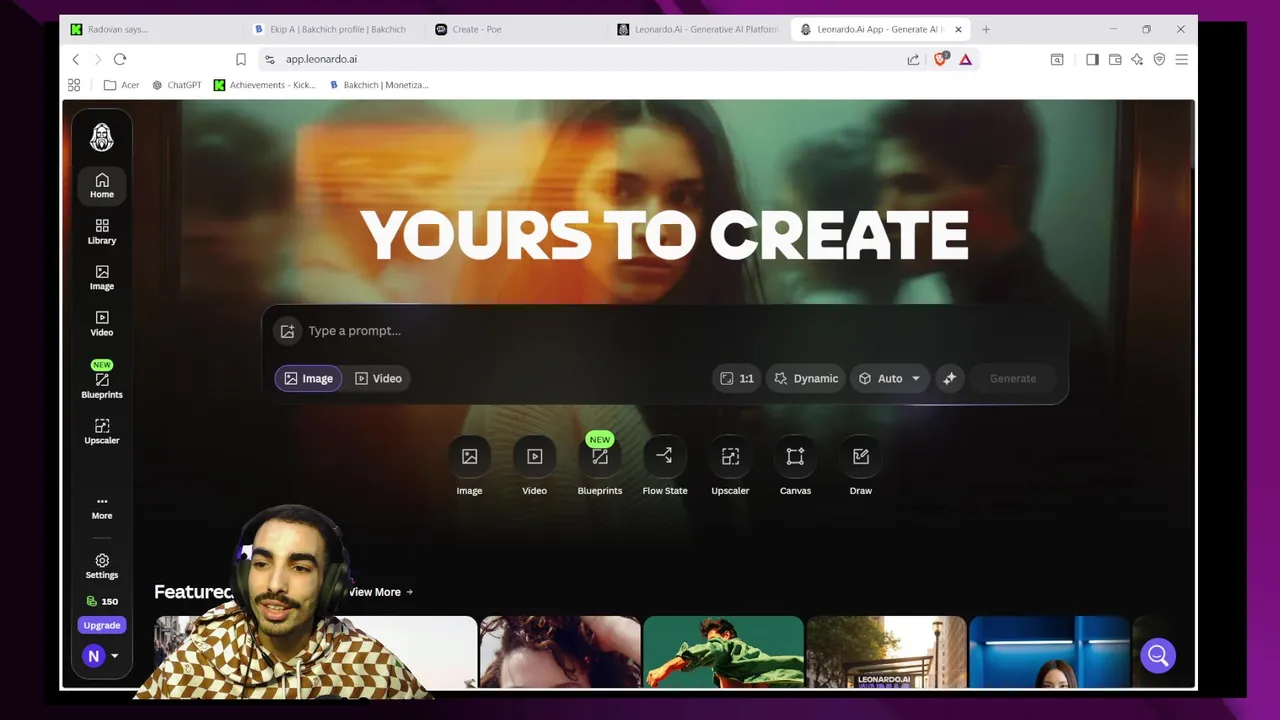Open the Leonardo.AI street featured thumbnail
The image size is (1280, 720).
click(x=886, y=652)
